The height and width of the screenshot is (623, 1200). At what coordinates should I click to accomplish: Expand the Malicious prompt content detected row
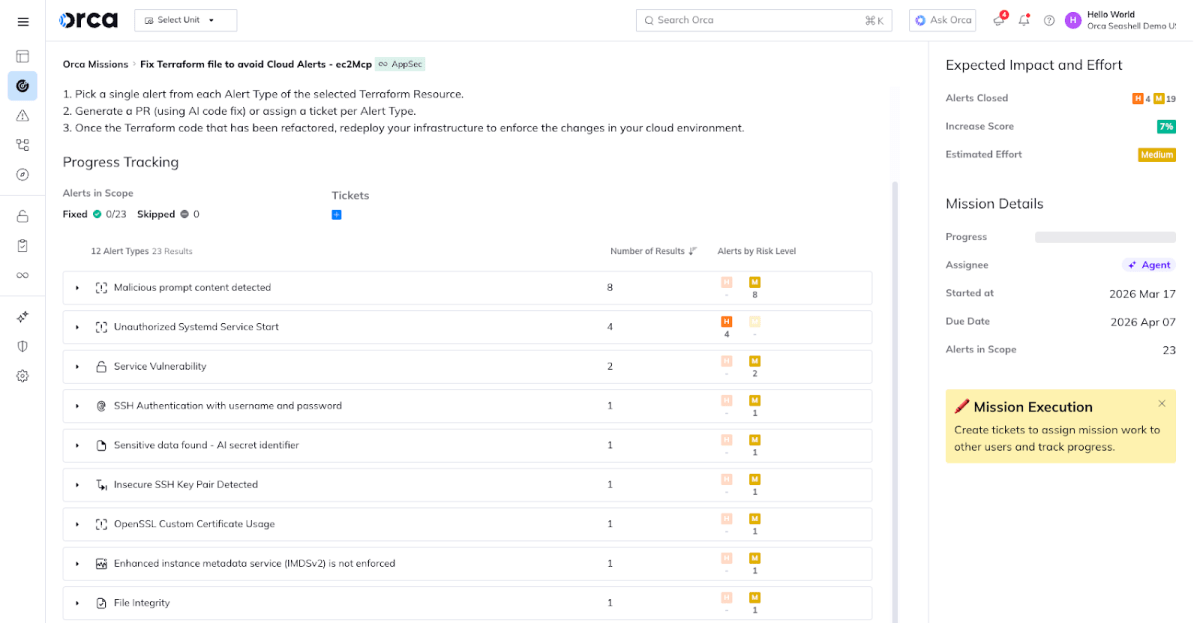pyautogui.click(x=78, y=288)
